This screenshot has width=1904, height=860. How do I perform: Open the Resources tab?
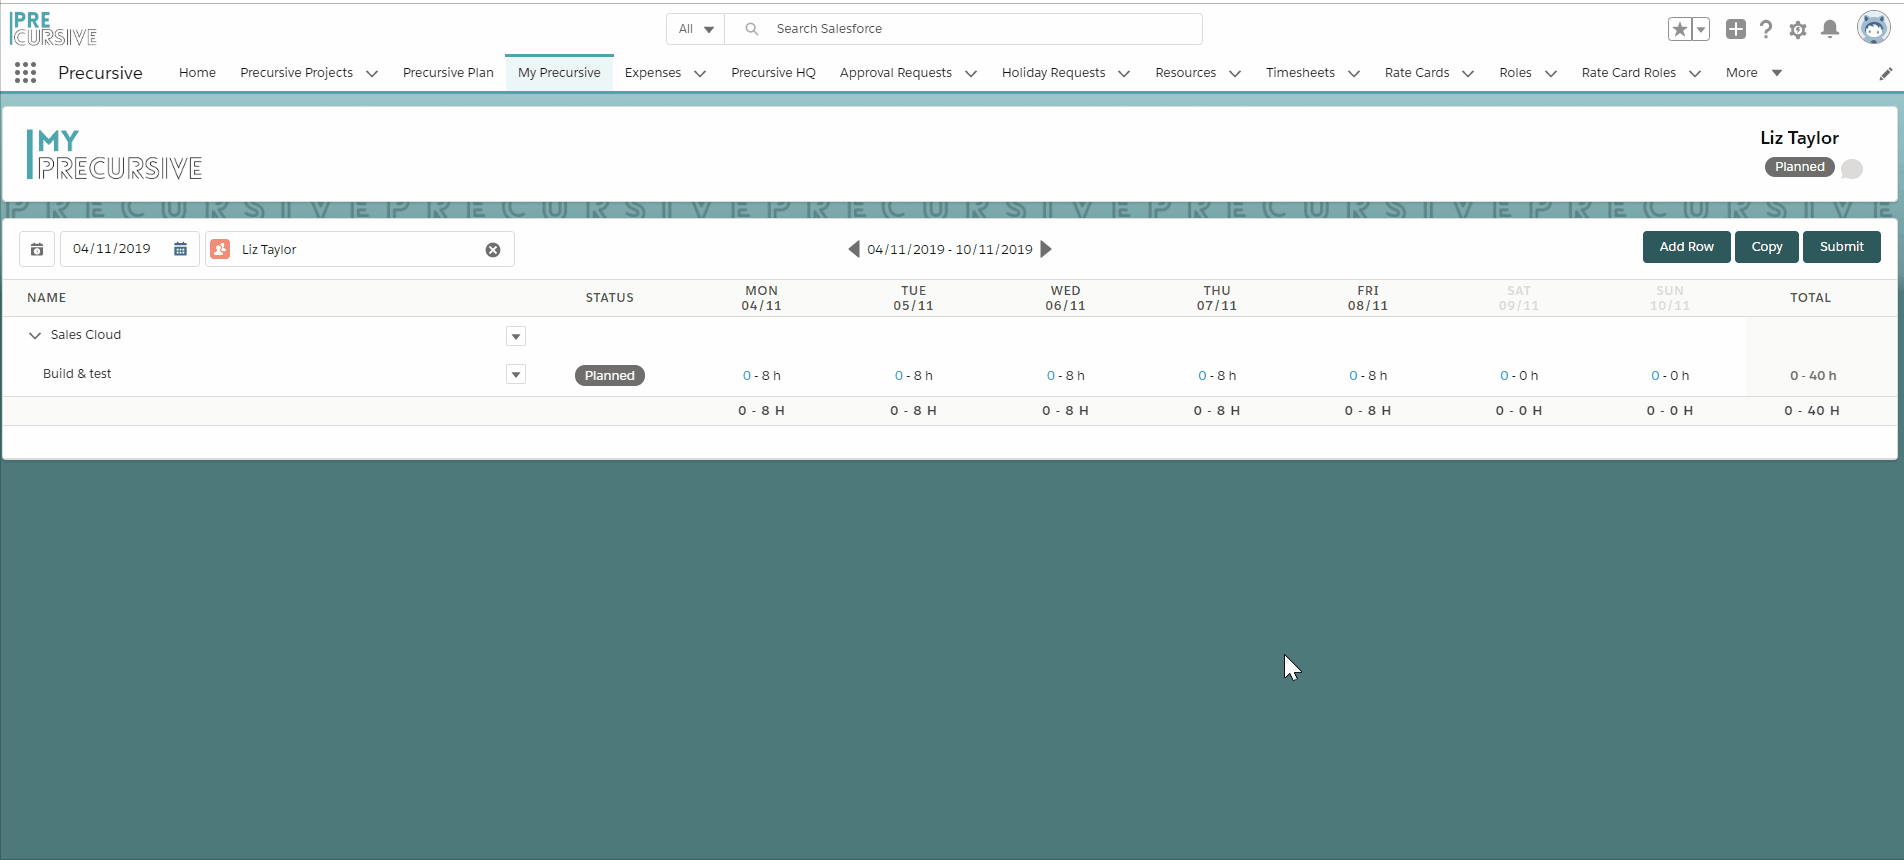coord(1185,72)
